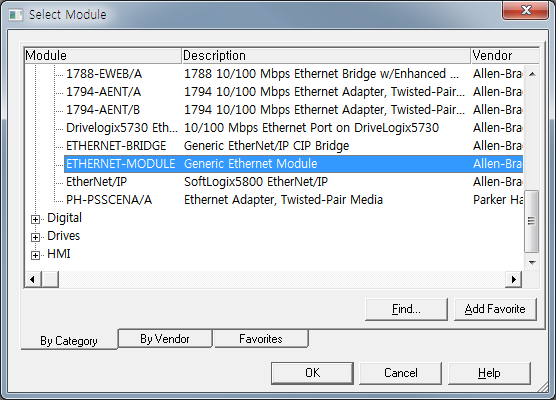This screenshot has height=400, width=556.
Task: Switch to the By Vendor tab
Action: (x=165, y=339)
